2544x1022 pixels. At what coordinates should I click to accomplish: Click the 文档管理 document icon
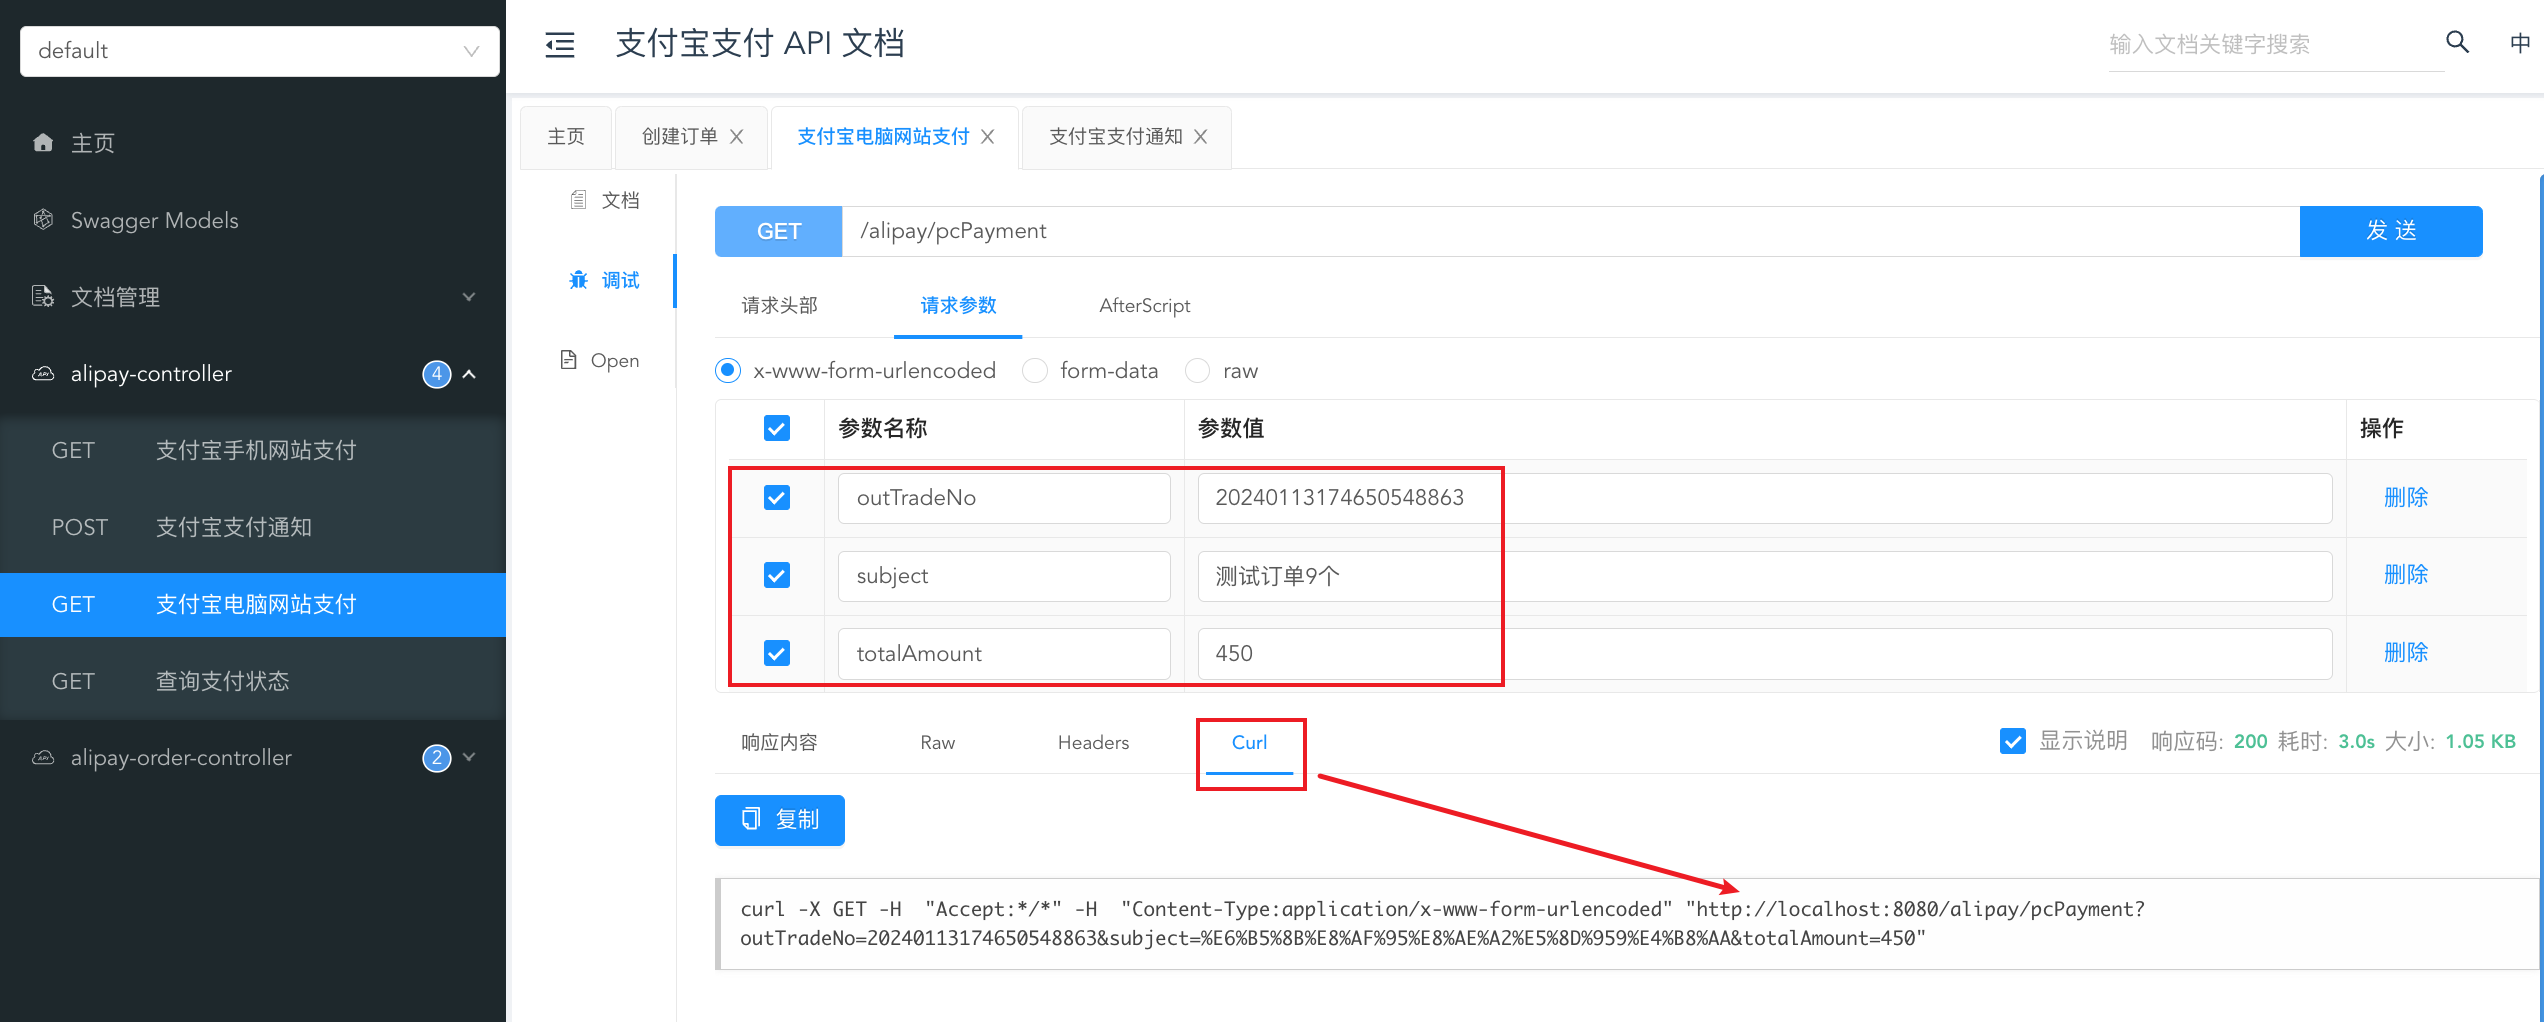point(43,297)
